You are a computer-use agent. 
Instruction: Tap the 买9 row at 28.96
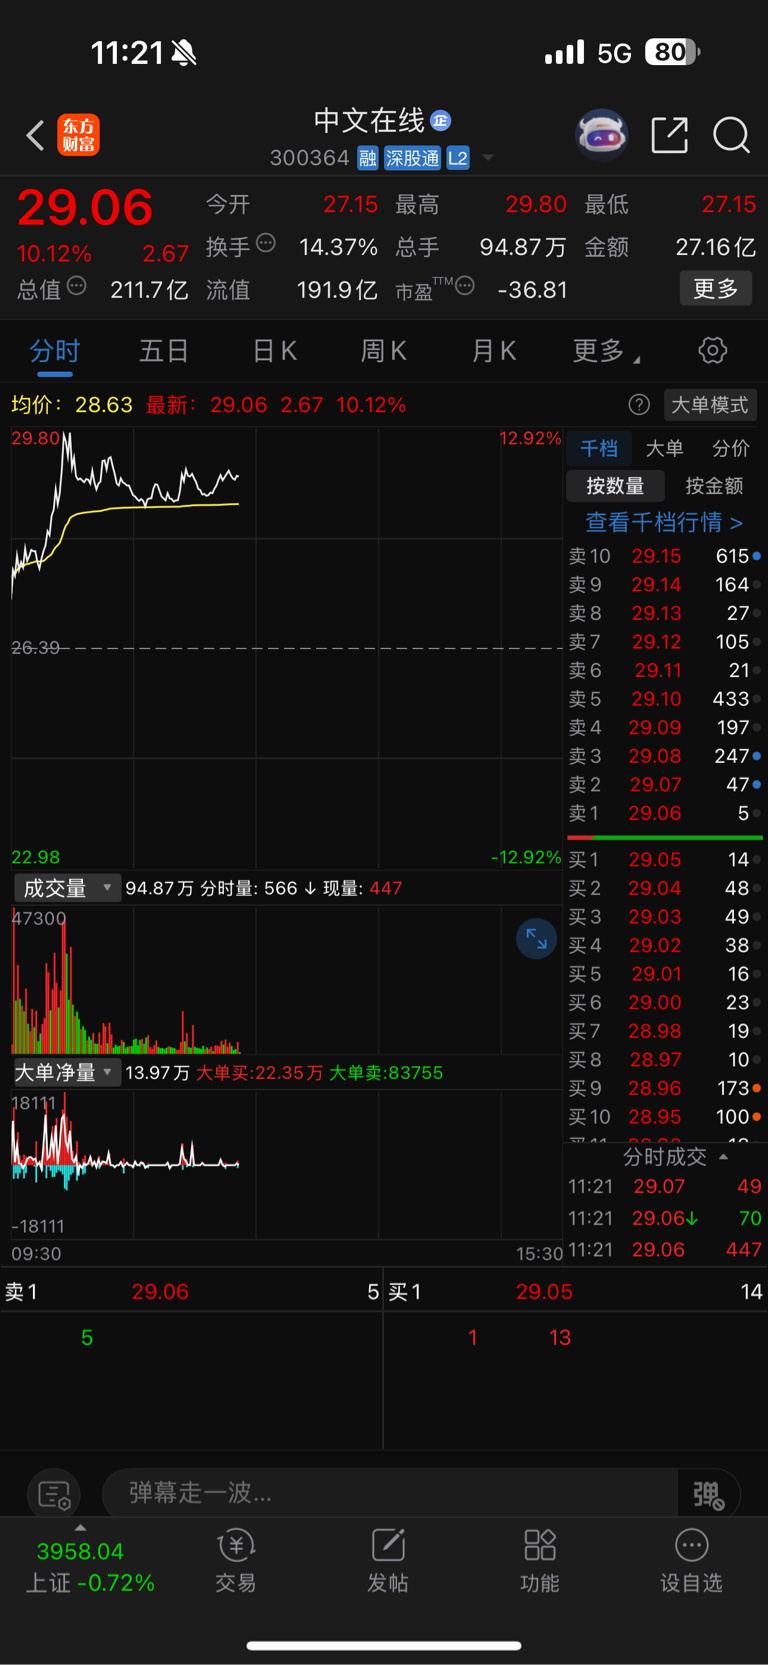tap(664, 1088)
